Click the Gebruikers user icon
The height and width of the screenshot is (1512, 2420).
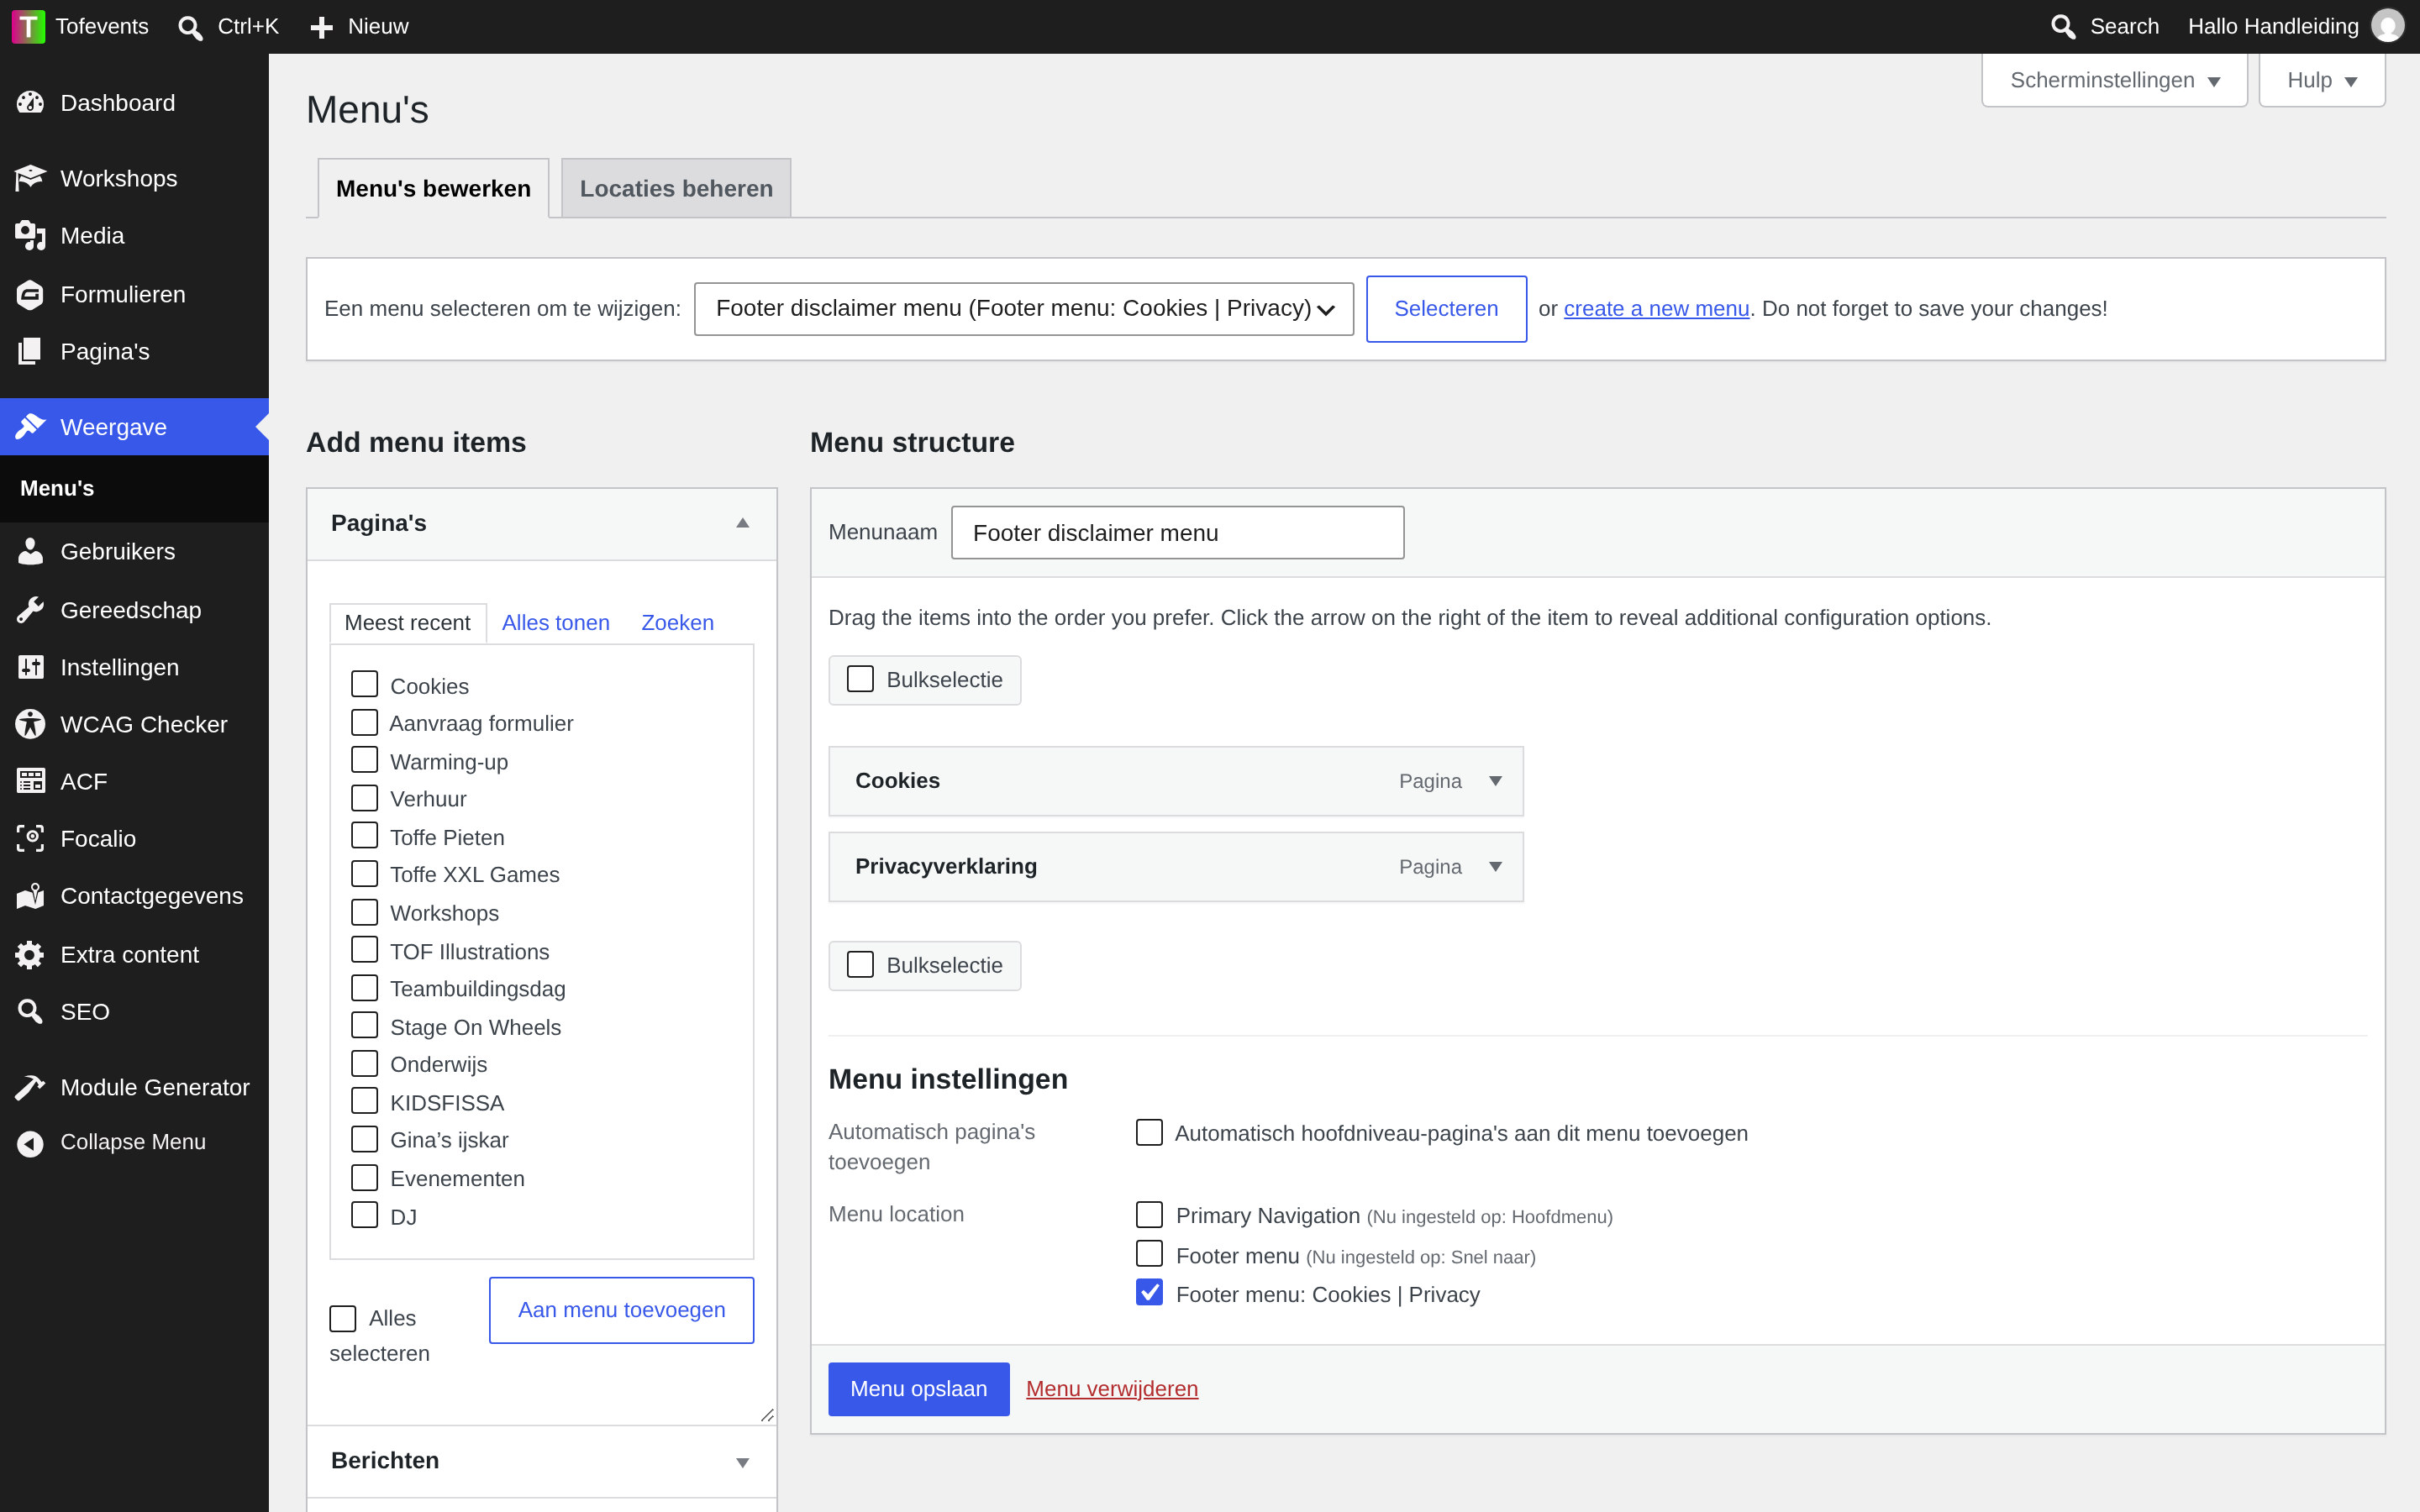pyautogui.click(x=30, y=551)
